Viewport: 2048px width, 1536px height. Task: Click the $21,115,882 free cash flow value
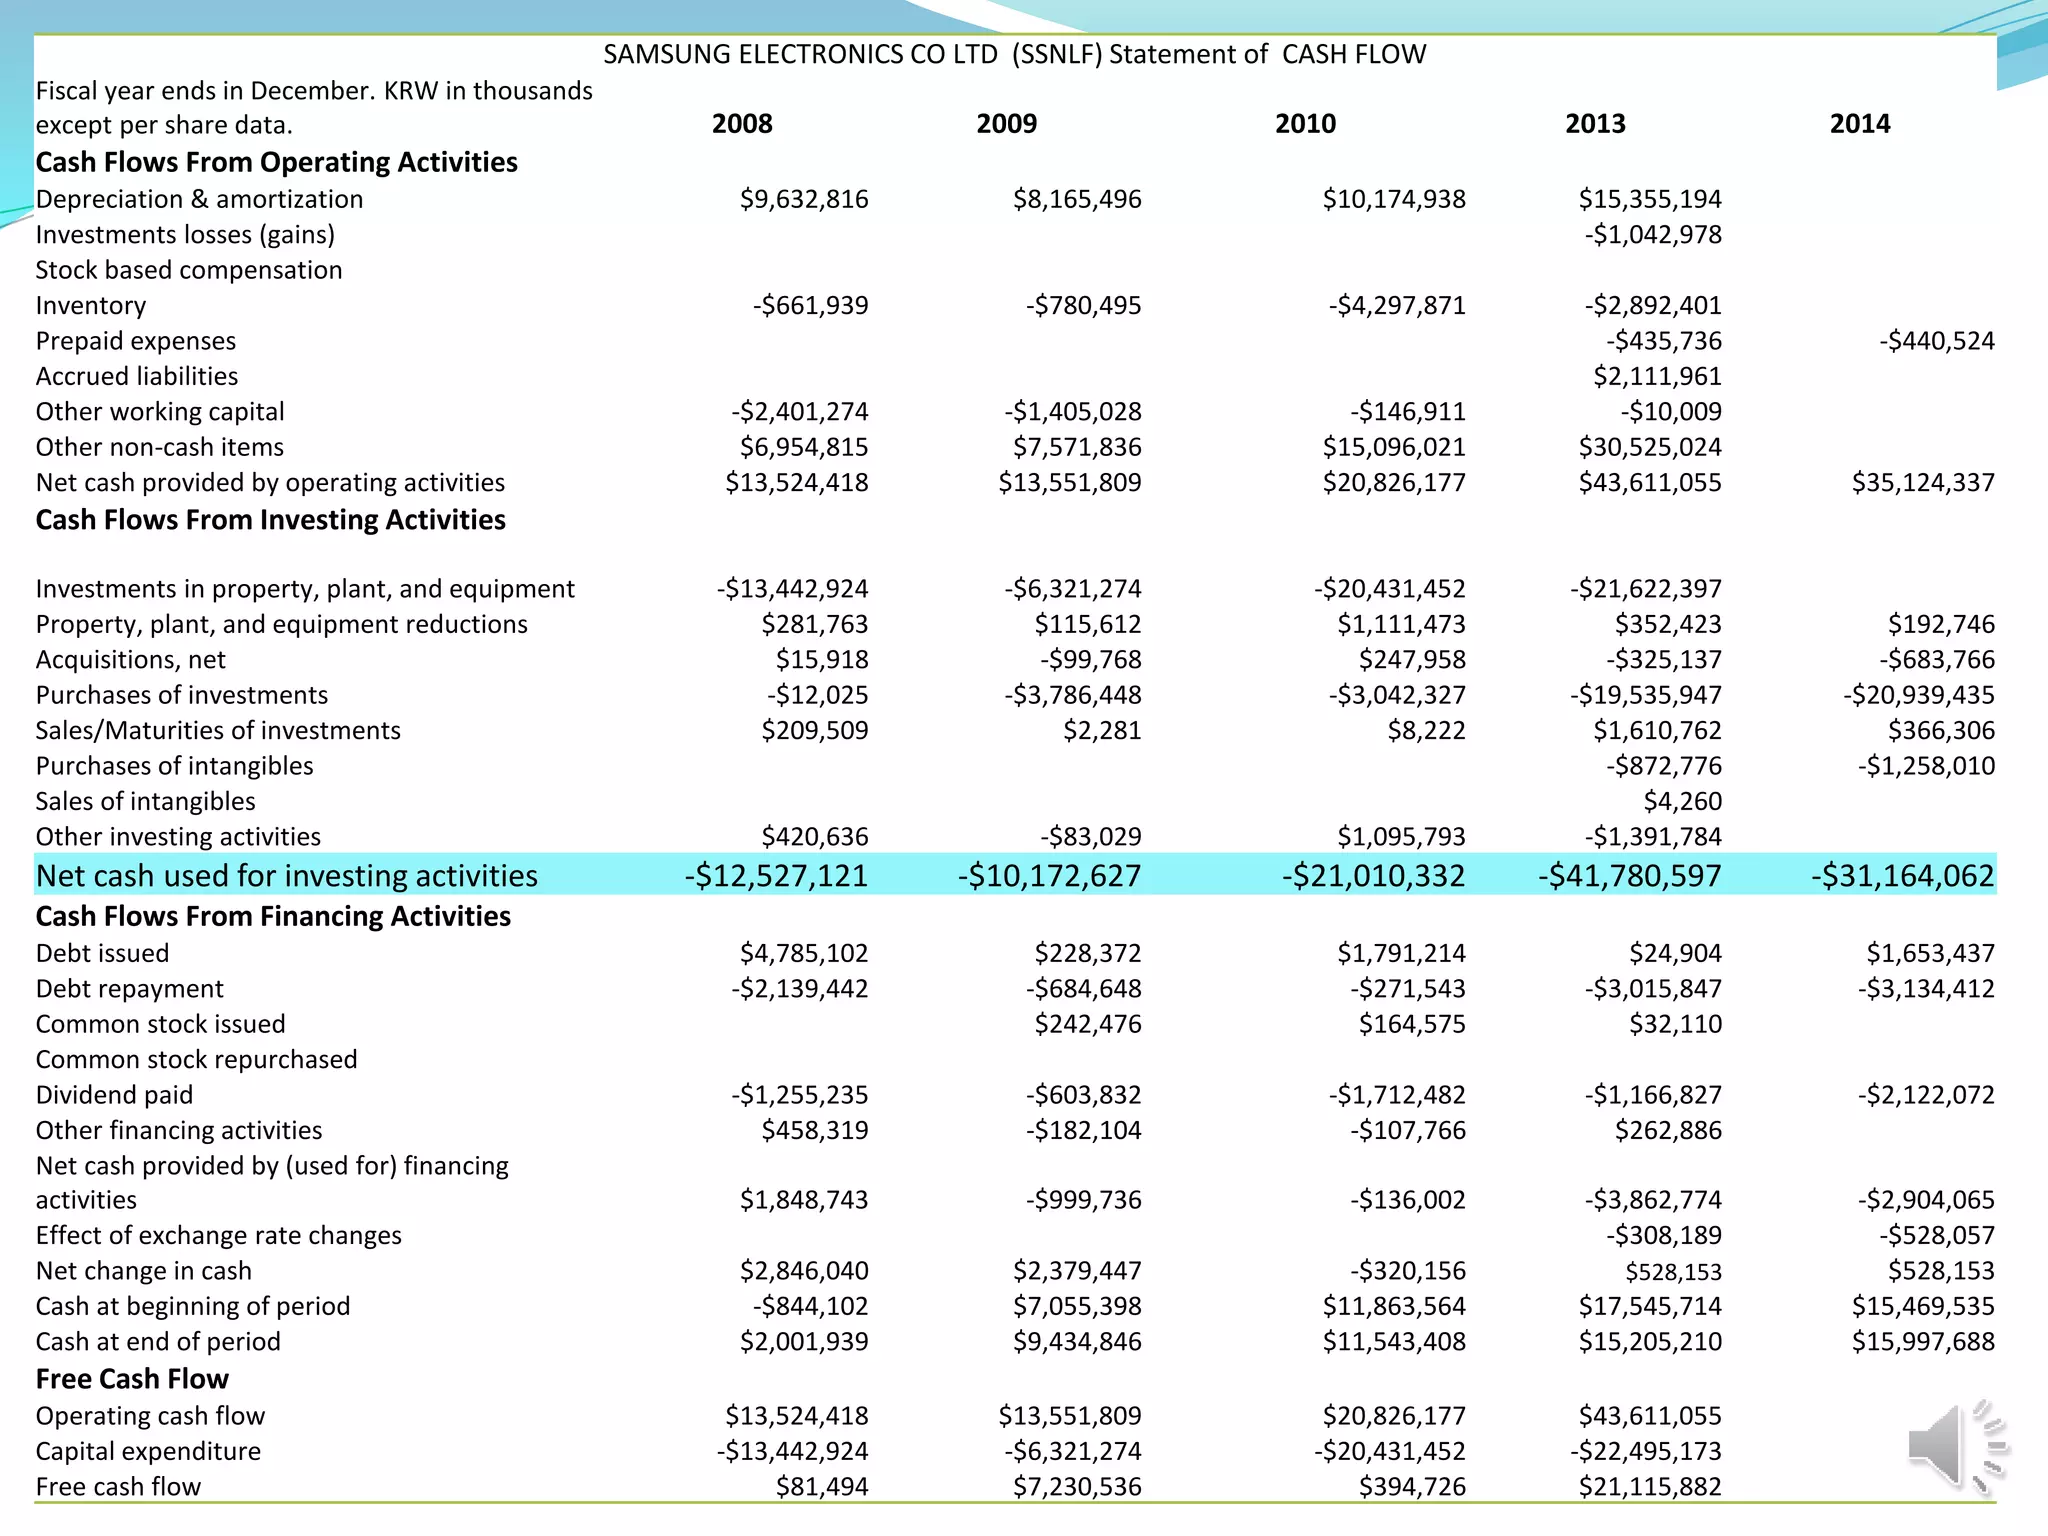[x=1649, y=1487]
